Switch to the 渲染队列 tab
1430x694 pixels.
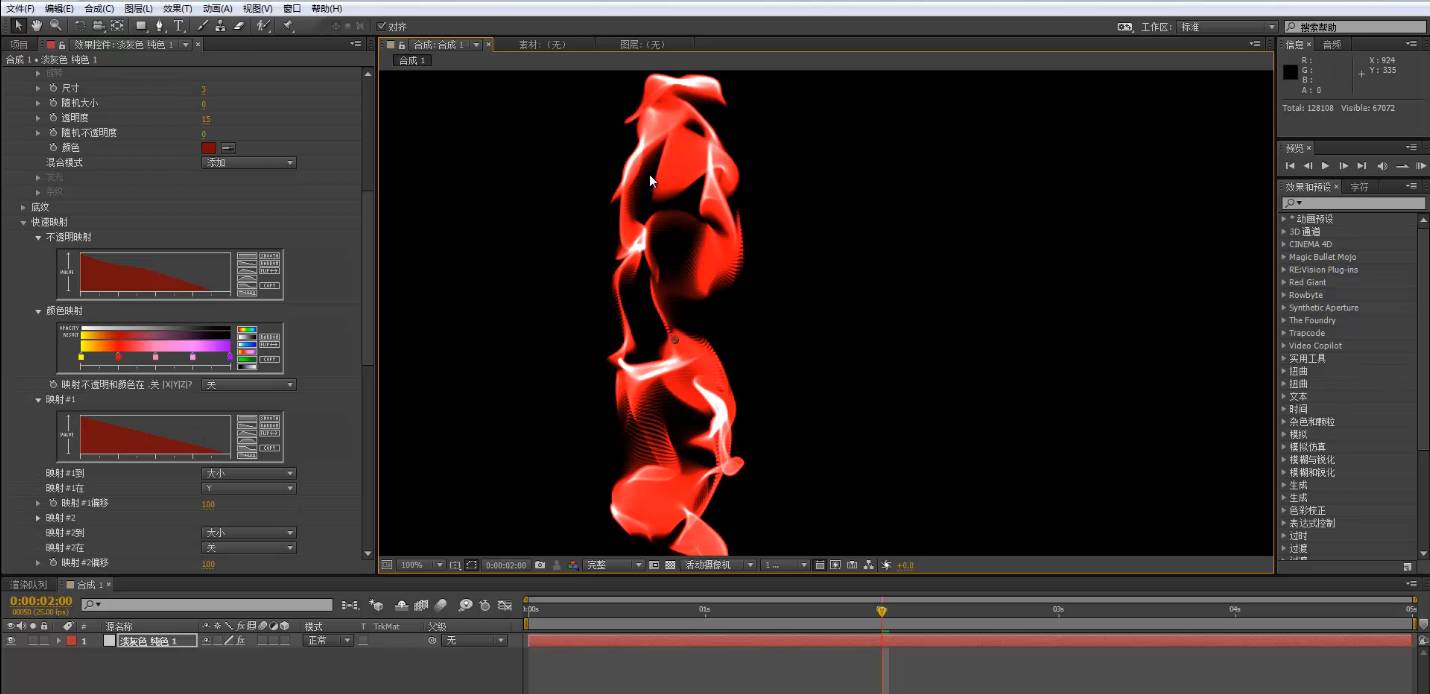(x=28, y=584)
